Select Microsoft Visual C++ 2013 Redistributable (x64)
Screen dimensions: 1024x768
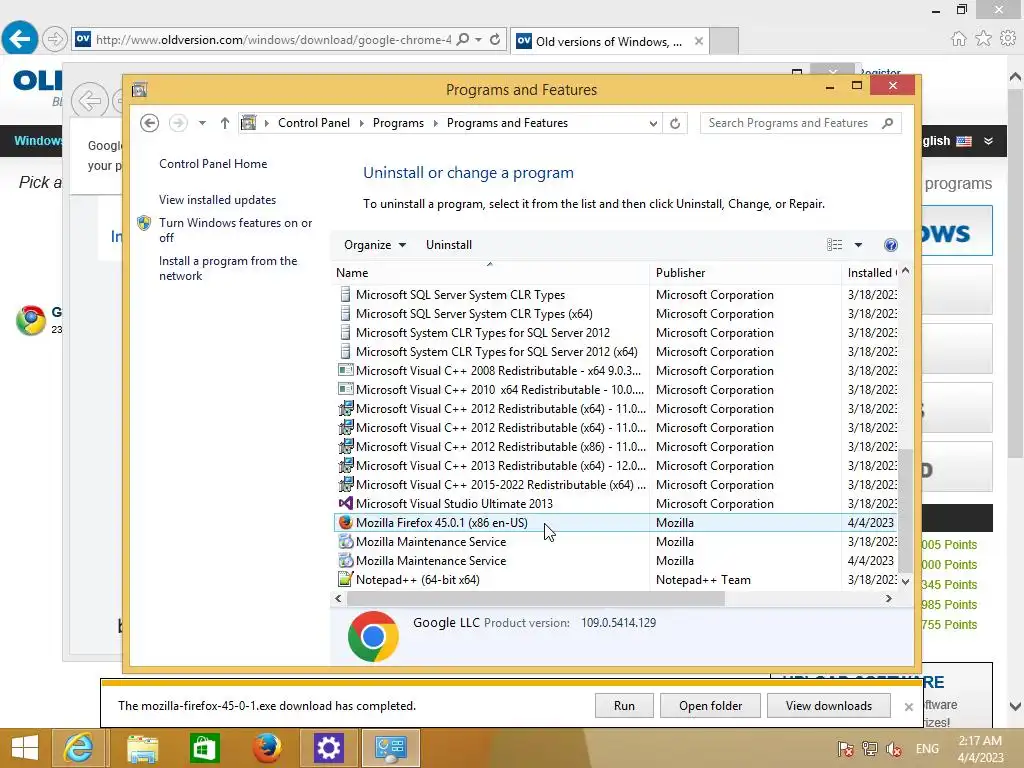500,466
